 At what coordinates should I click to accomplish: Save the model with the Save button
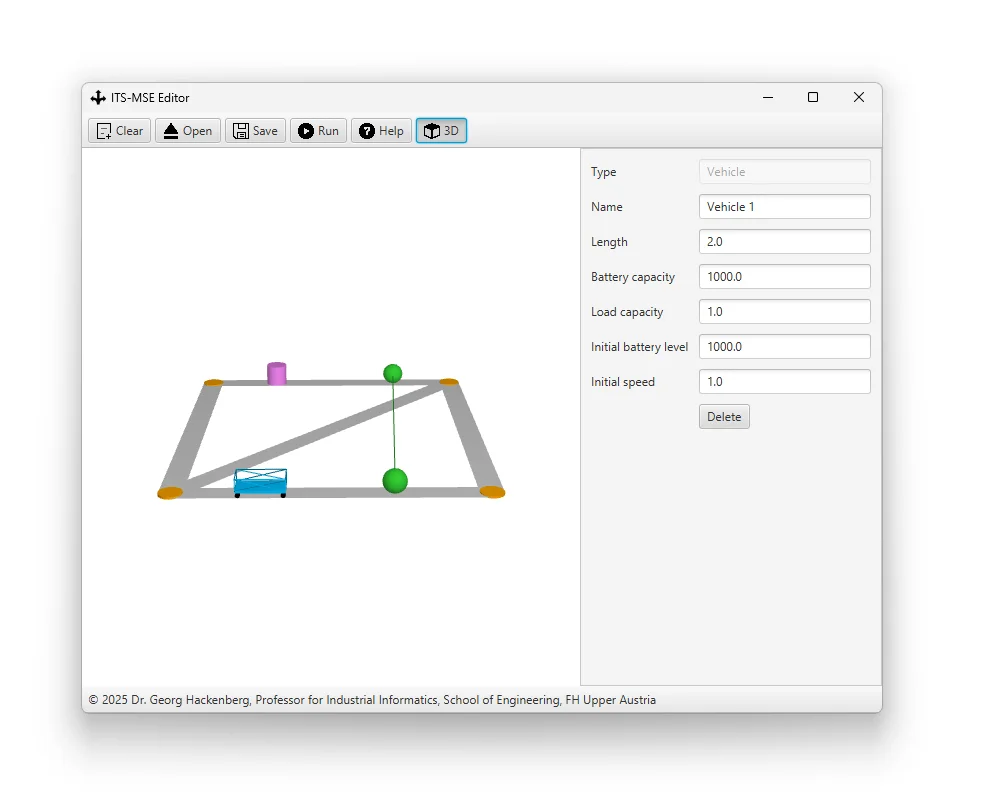tap(256, 131)
